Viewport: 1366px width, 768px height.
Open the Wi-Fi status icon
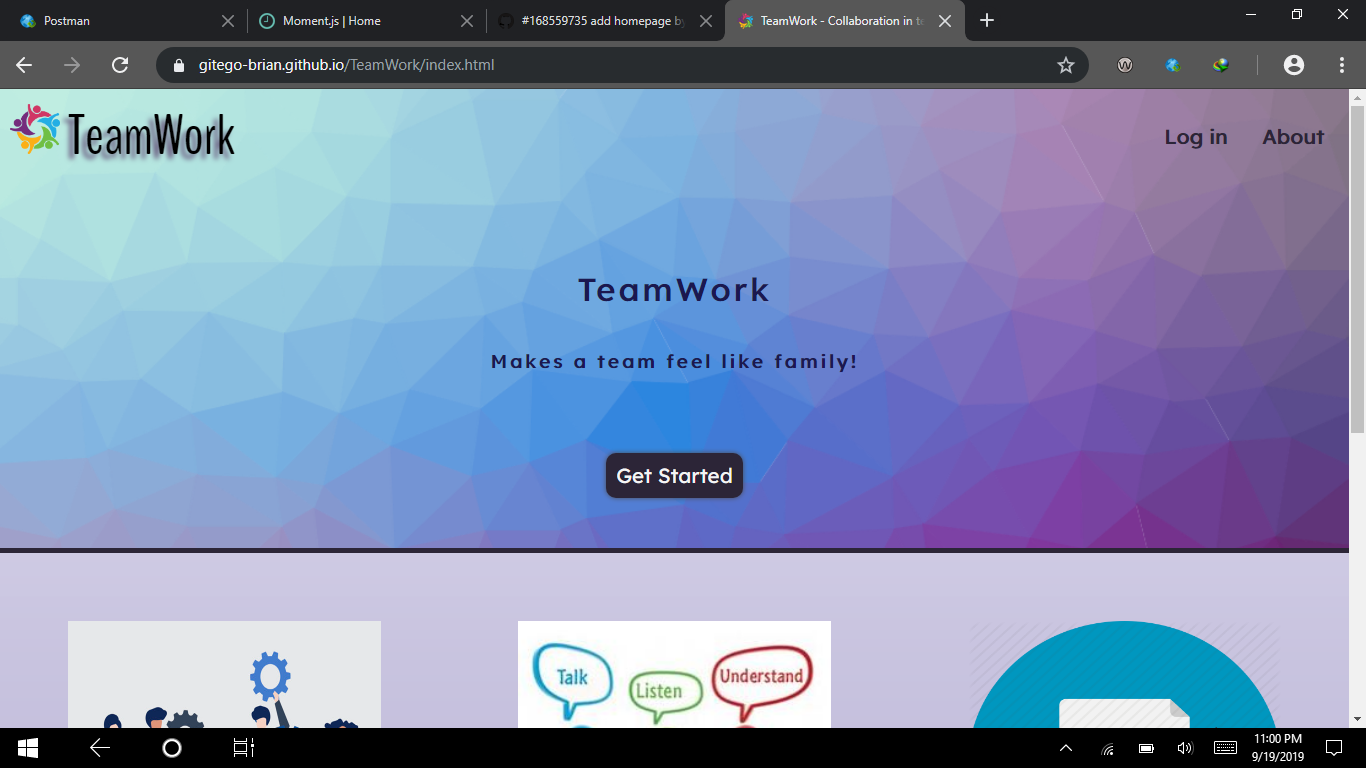click(1106, 747)
